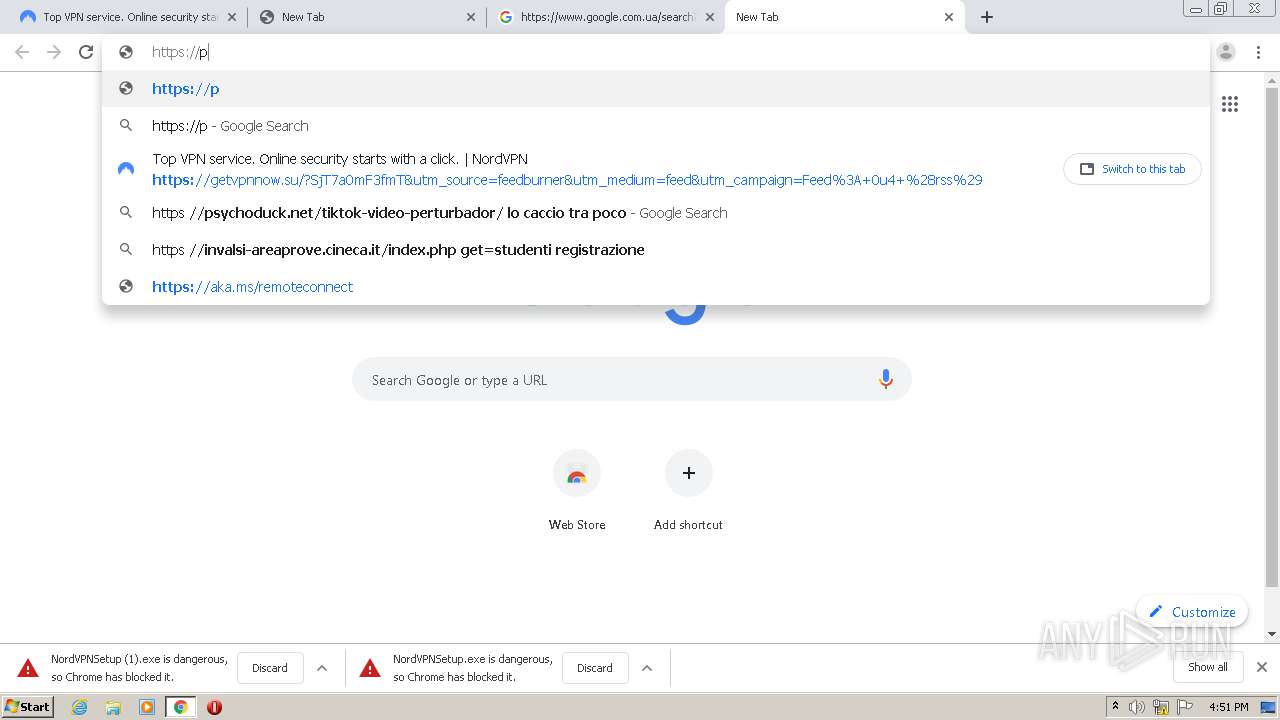Open the Windows Start menu
The height and width of the screenshot is (720, 1280).
[x=28, y=707]
